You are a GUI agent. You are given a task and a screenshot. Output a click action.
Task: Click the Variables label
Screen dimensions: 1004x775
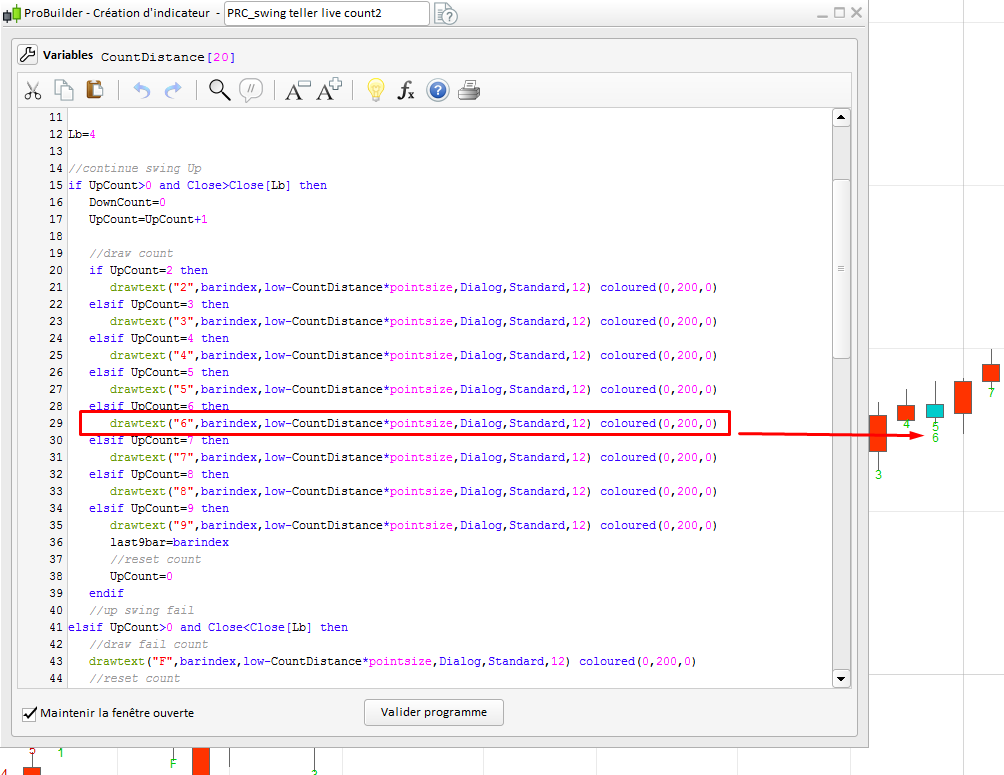68,55
